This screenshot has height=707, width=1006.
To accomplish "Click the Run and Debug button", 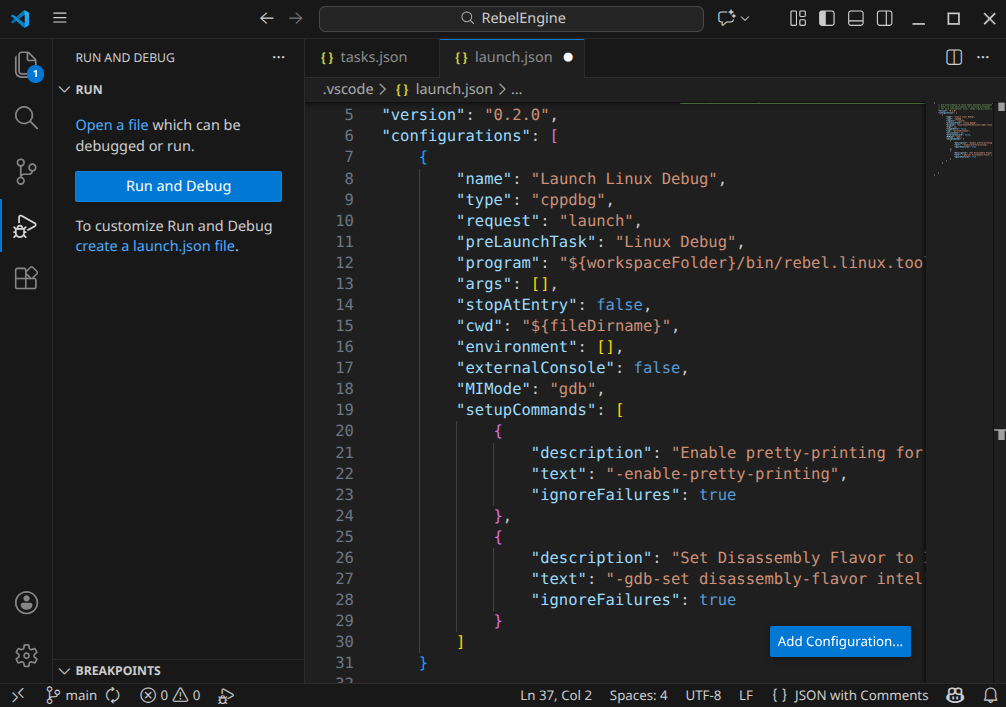I will click(178, 186).
